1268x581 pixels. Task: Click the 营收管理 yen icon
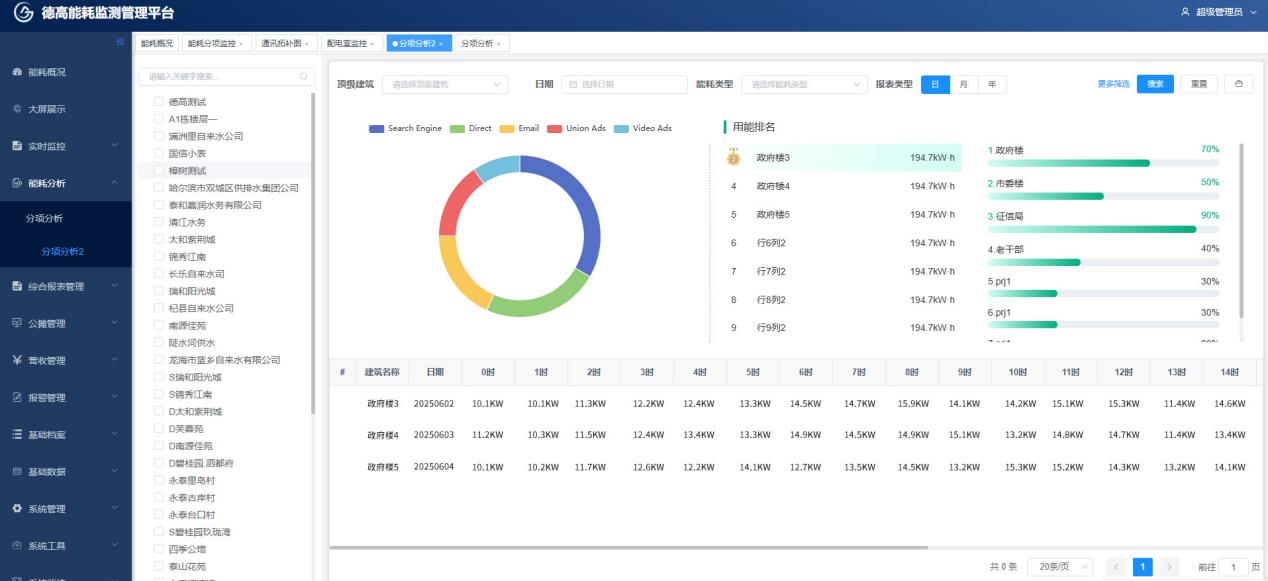[x=16, y=361]
